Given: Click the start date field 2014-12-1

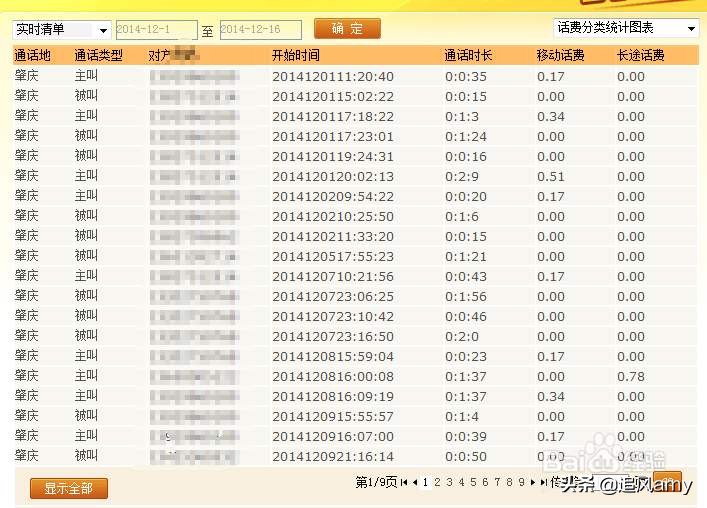Looking at the screenshot, I should 156,30.
